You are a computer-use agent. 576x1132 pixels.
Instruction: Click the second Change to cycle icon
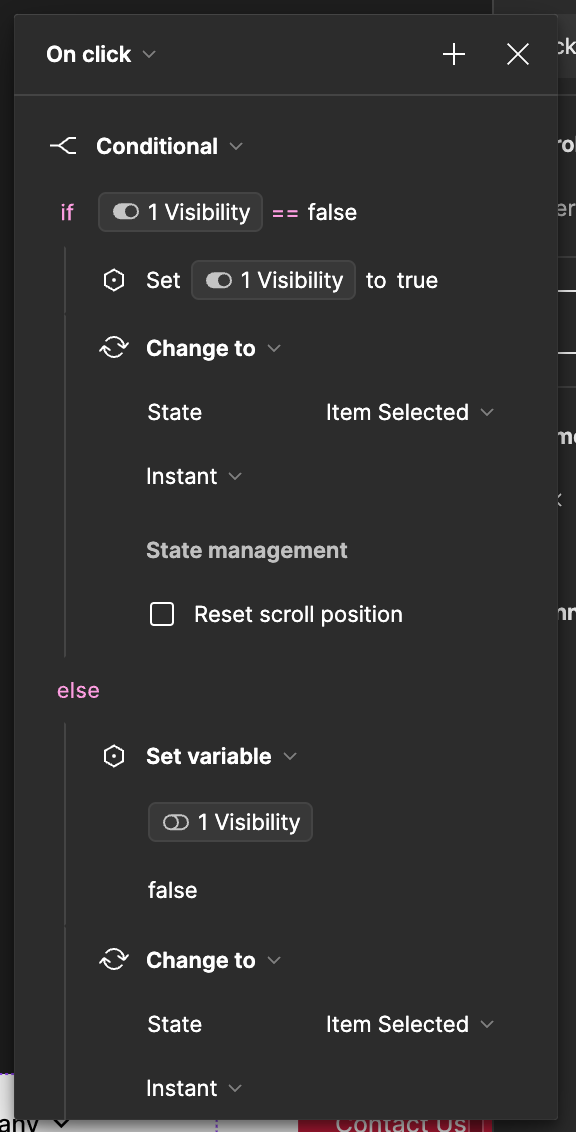pos(114,960)
